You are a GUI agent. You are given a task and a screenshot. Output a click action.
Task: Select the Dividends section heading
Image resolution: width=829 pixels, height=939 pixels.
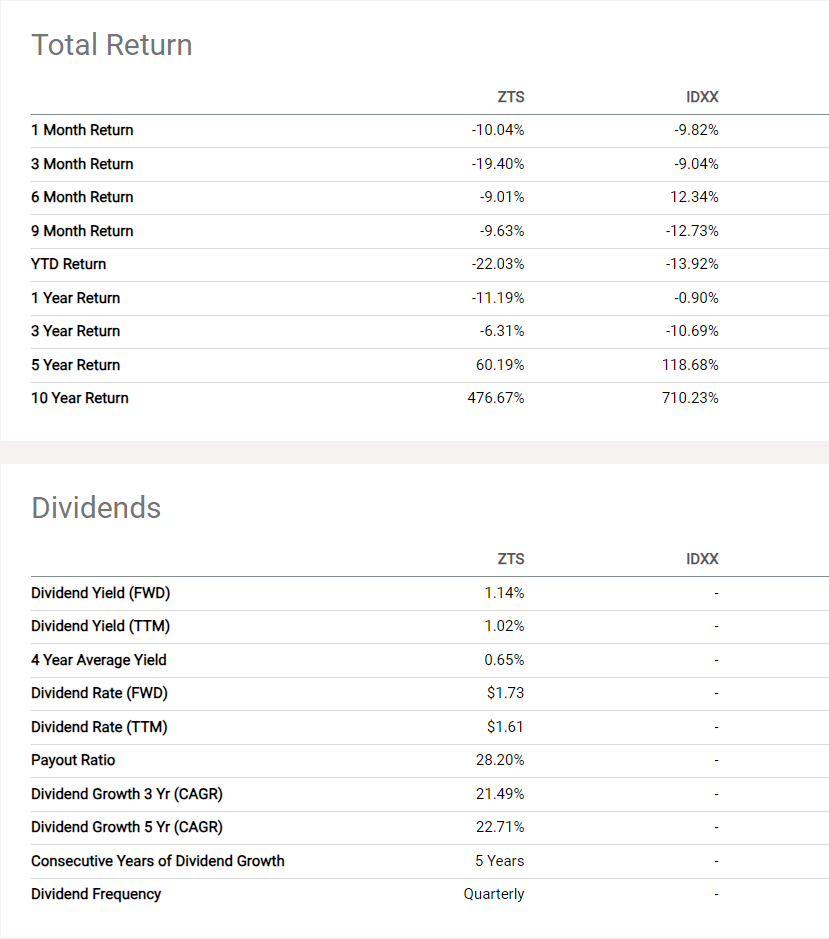(96, 507)
